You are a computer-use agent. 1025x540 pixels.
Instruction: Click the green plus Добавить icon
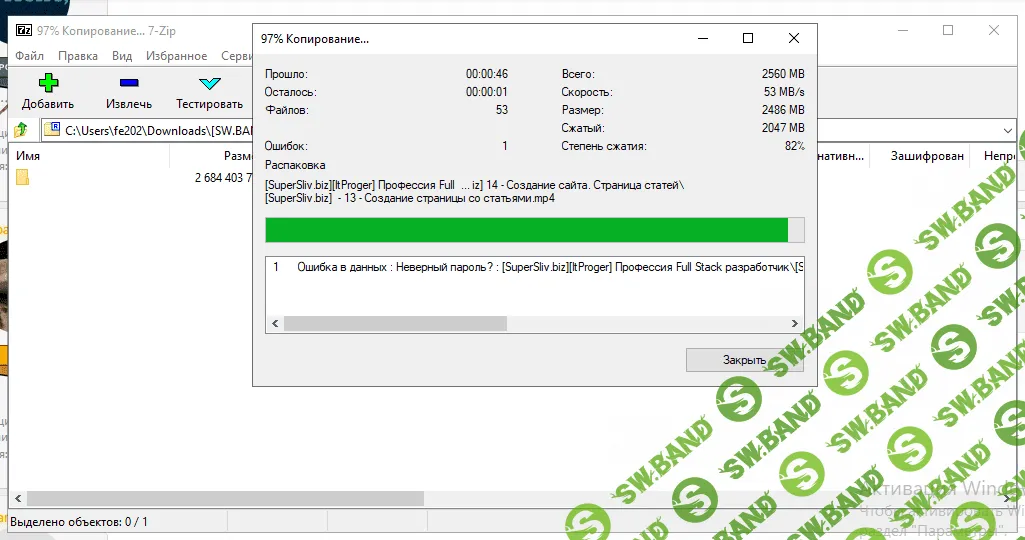pos(48,84)
